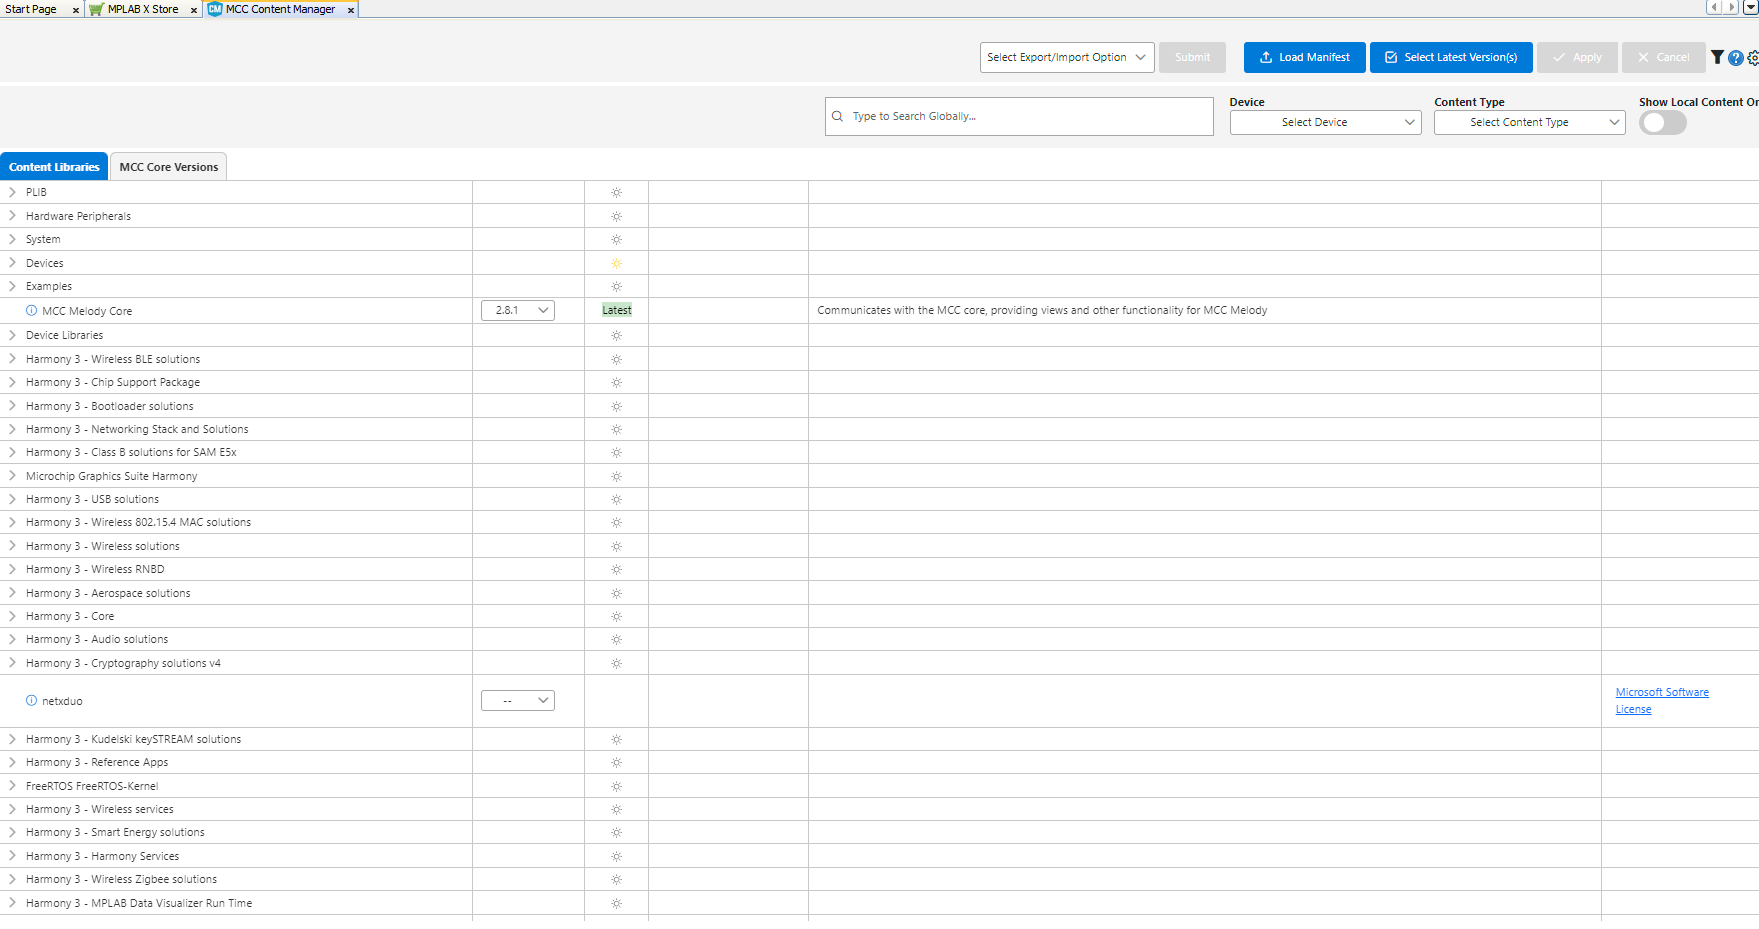Expand the Hardware Peripherals row
Viewport: 1759px width, 929px height.
tap(12, 216)
